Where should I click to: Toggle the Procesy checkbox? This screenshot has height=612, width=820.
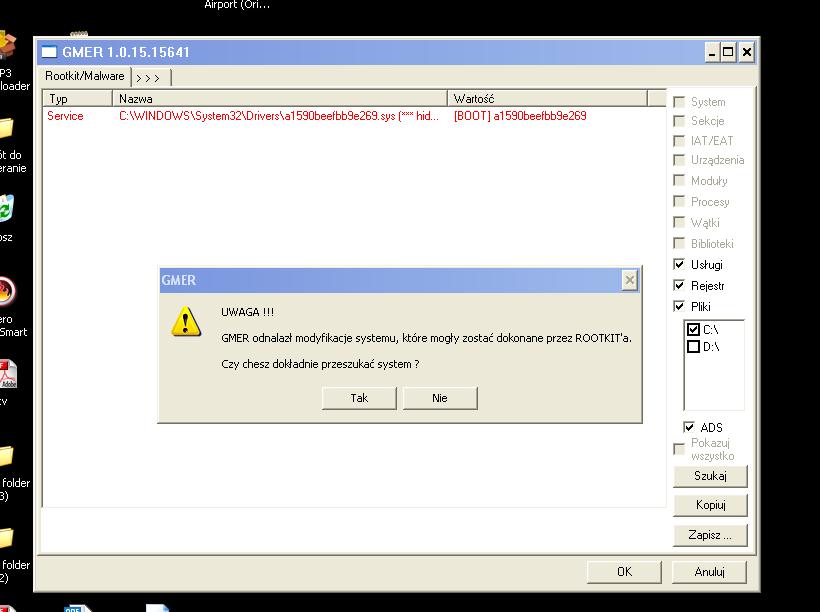point(679,201)
